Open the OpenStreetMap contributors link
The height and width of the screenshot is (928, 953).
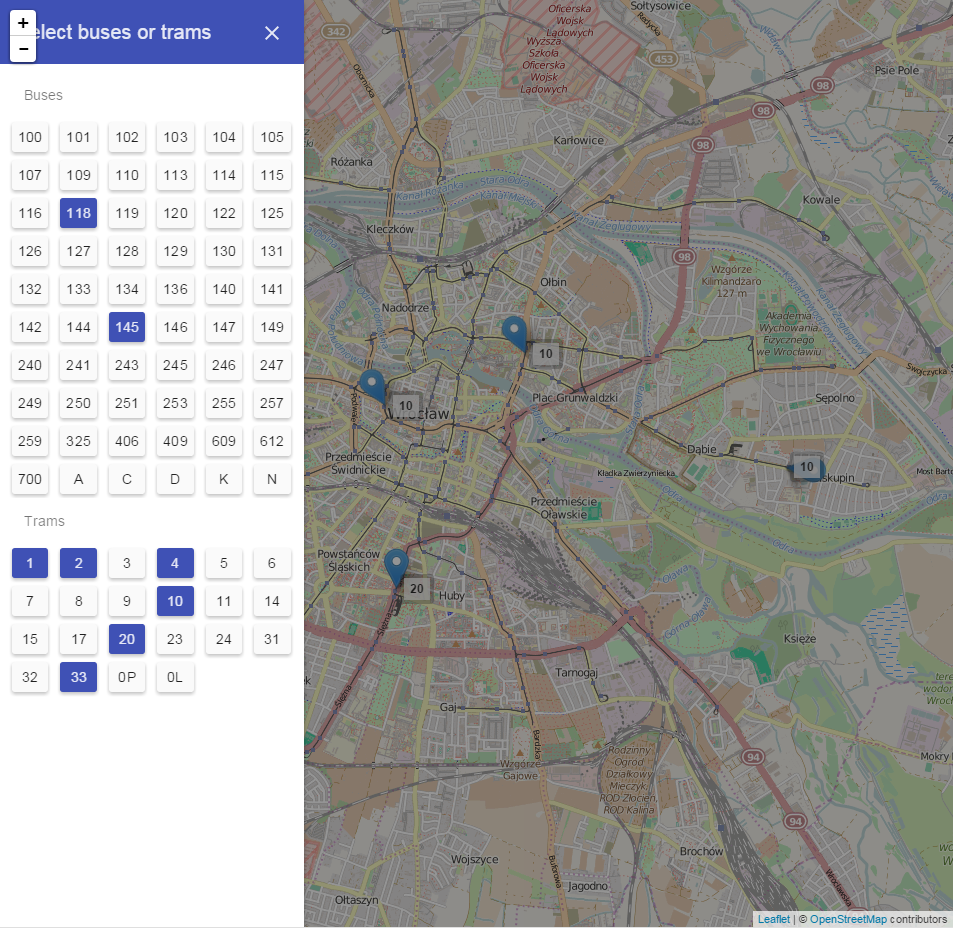pos(847,919)
